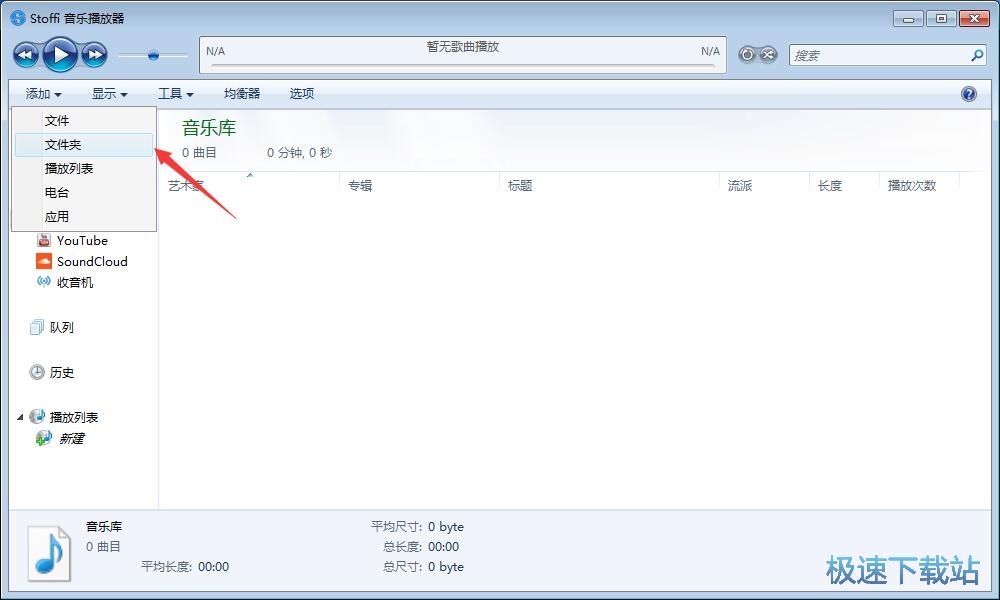Screen dimensions: 1000x600
Task: Click the Previous track button
Action: [x=26, y=54]
